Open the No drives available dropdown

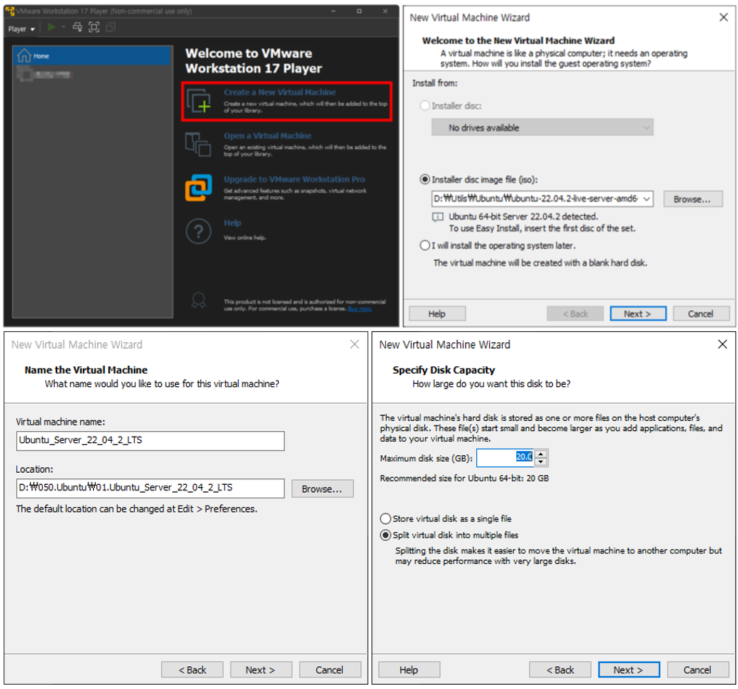[542, 128]
